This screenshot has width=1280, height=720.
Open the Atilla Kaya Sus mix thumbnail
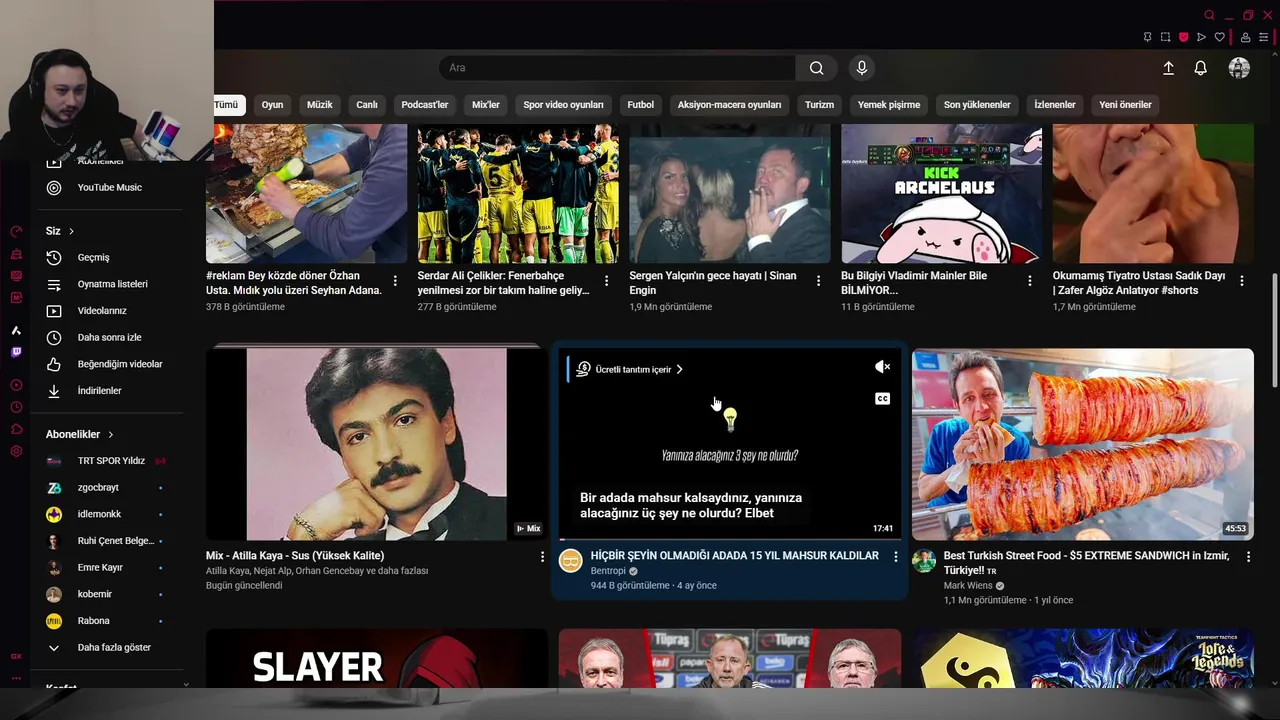coord(377,444)
